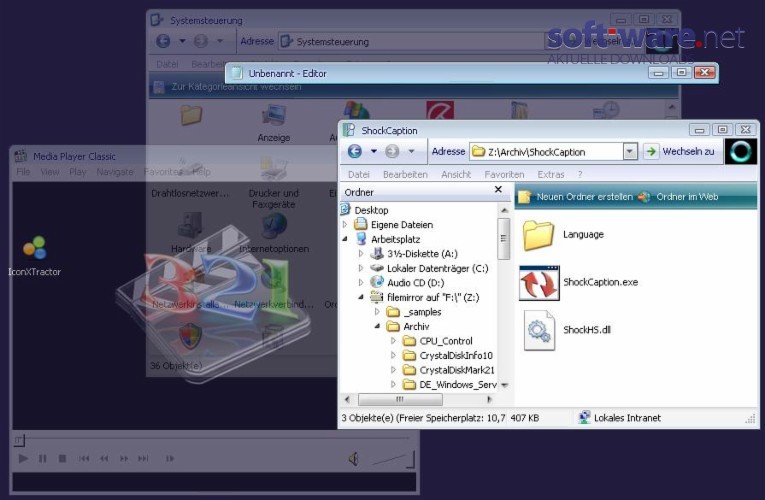Open address bar dropdown in ShockCaption window

coord(630,152)
